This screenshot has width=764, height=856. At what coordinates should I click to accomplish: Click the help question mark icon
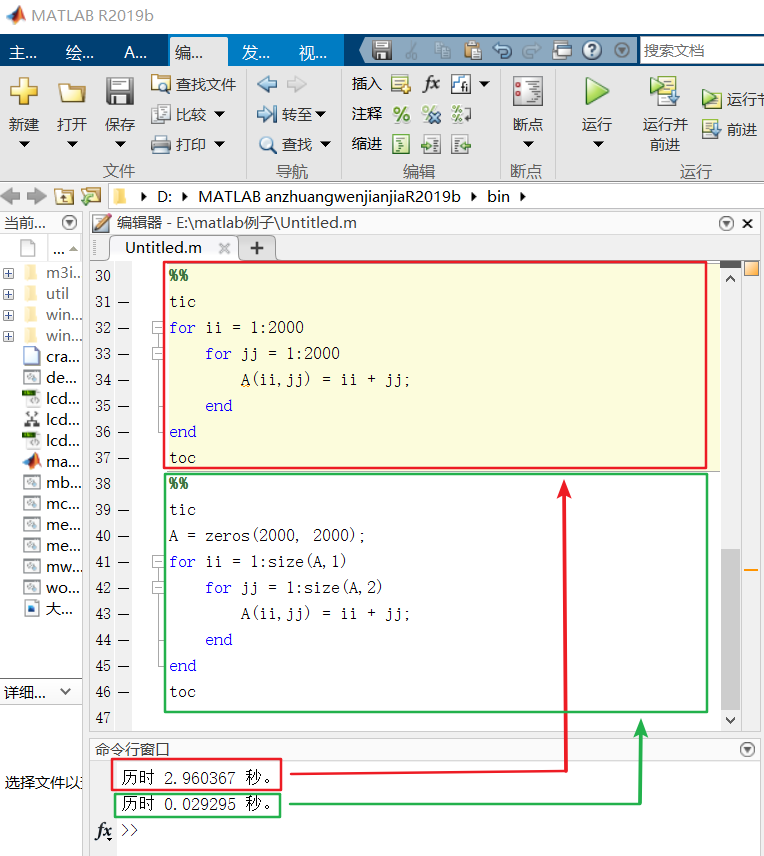(x=592, y=50)
